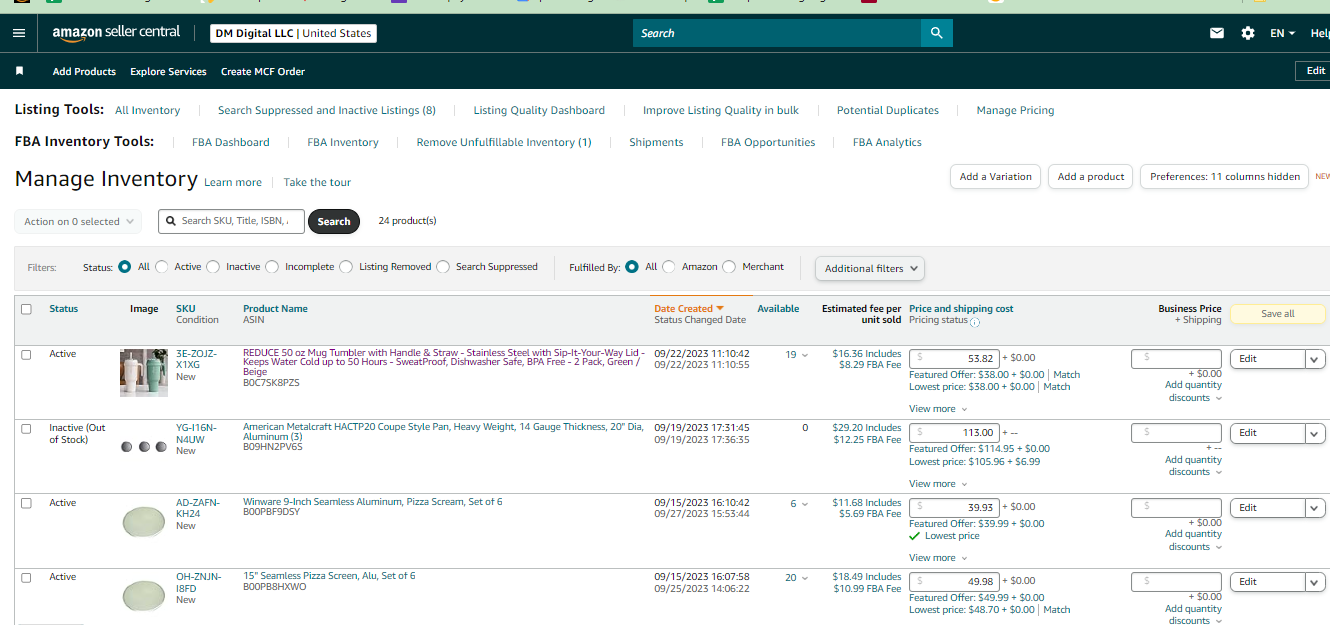Viewport: 1330px width, 625px height.
Task: Open Winware 9-Inch Seamless Aluminum product link
Action: [x=373, y=502]
